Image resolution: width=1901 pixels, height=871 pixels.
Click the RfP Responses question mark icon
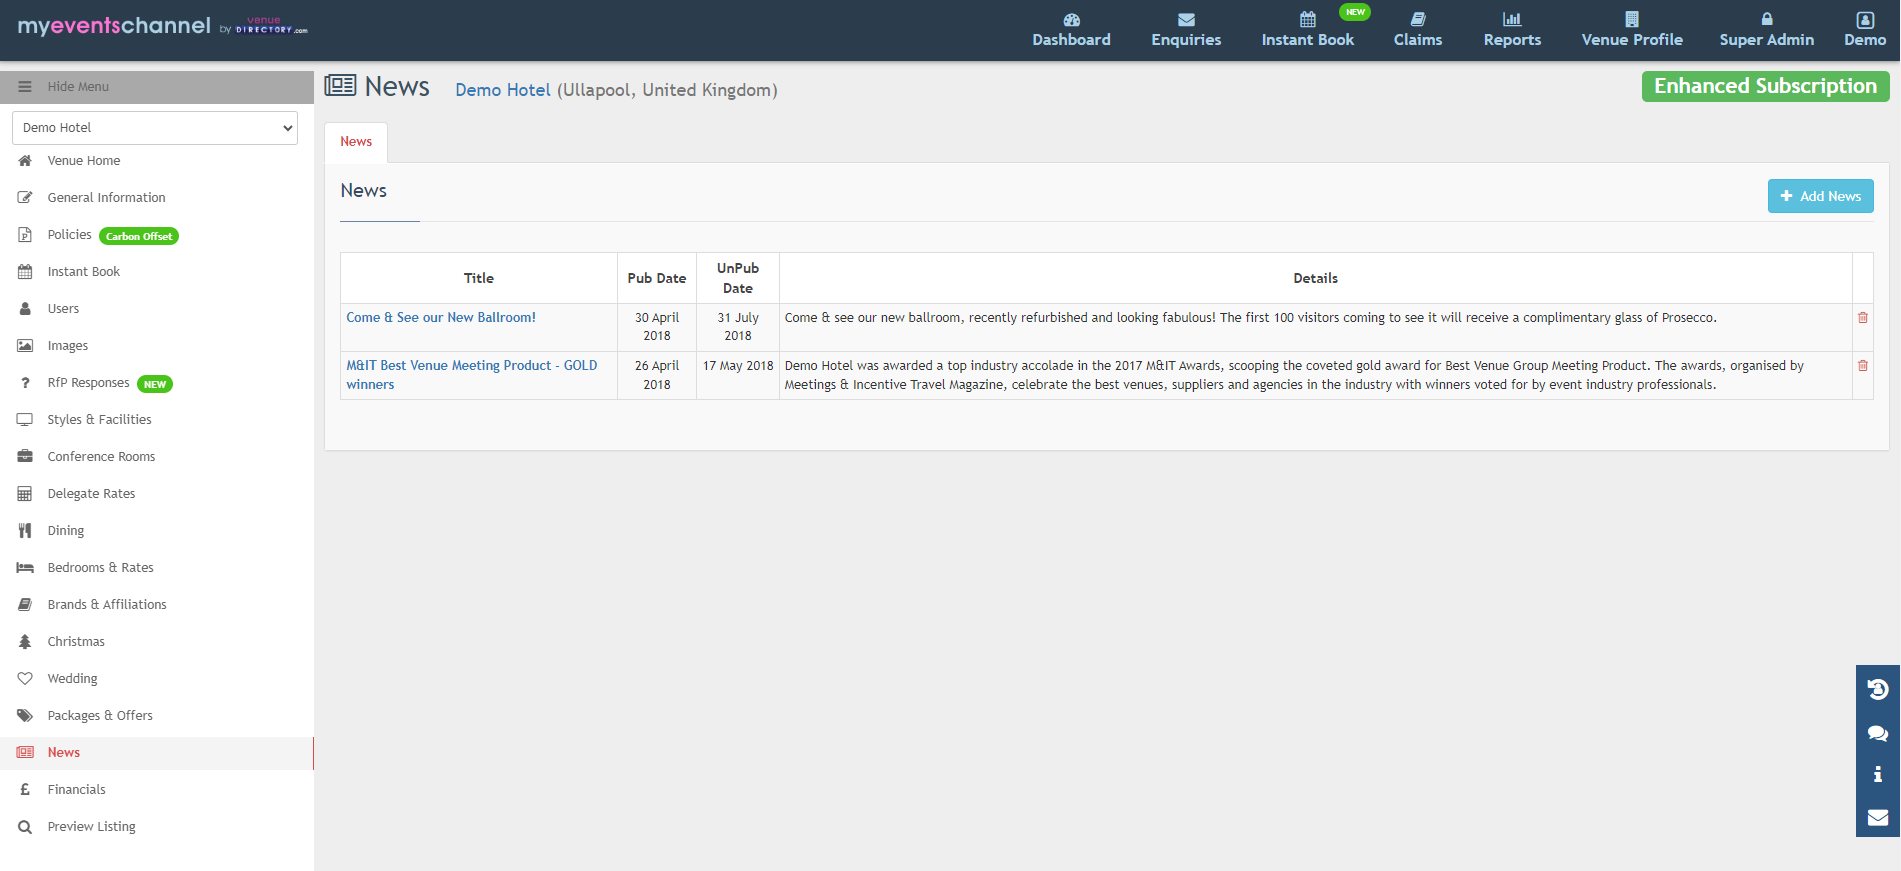pyautogui.click(x=25, y=382)
